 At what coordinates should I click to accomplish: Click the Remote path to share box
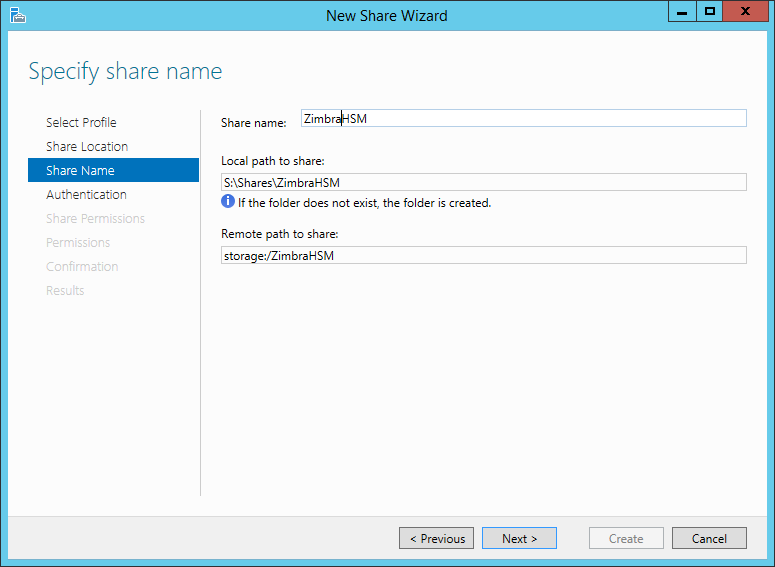tap(484, 256)
